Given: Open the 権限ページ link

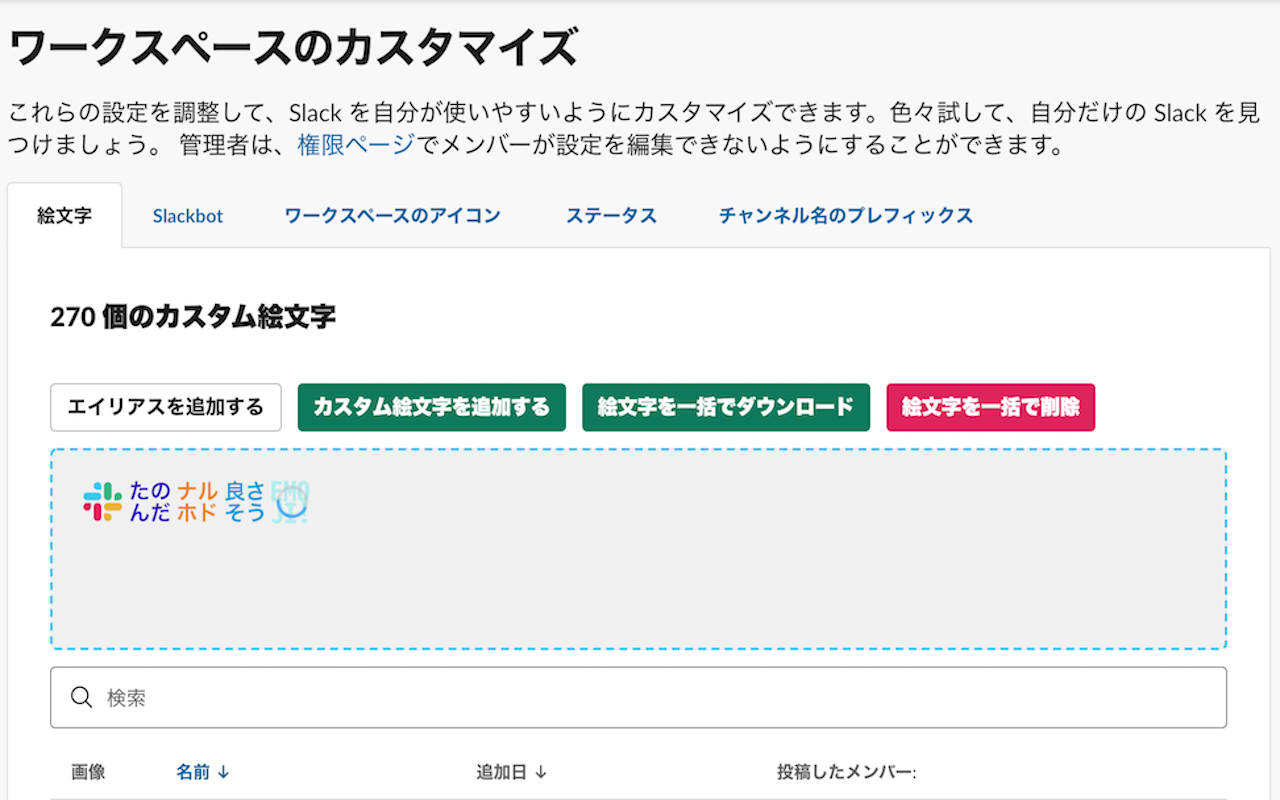Looking at the screenshot, I should point(356,145).
